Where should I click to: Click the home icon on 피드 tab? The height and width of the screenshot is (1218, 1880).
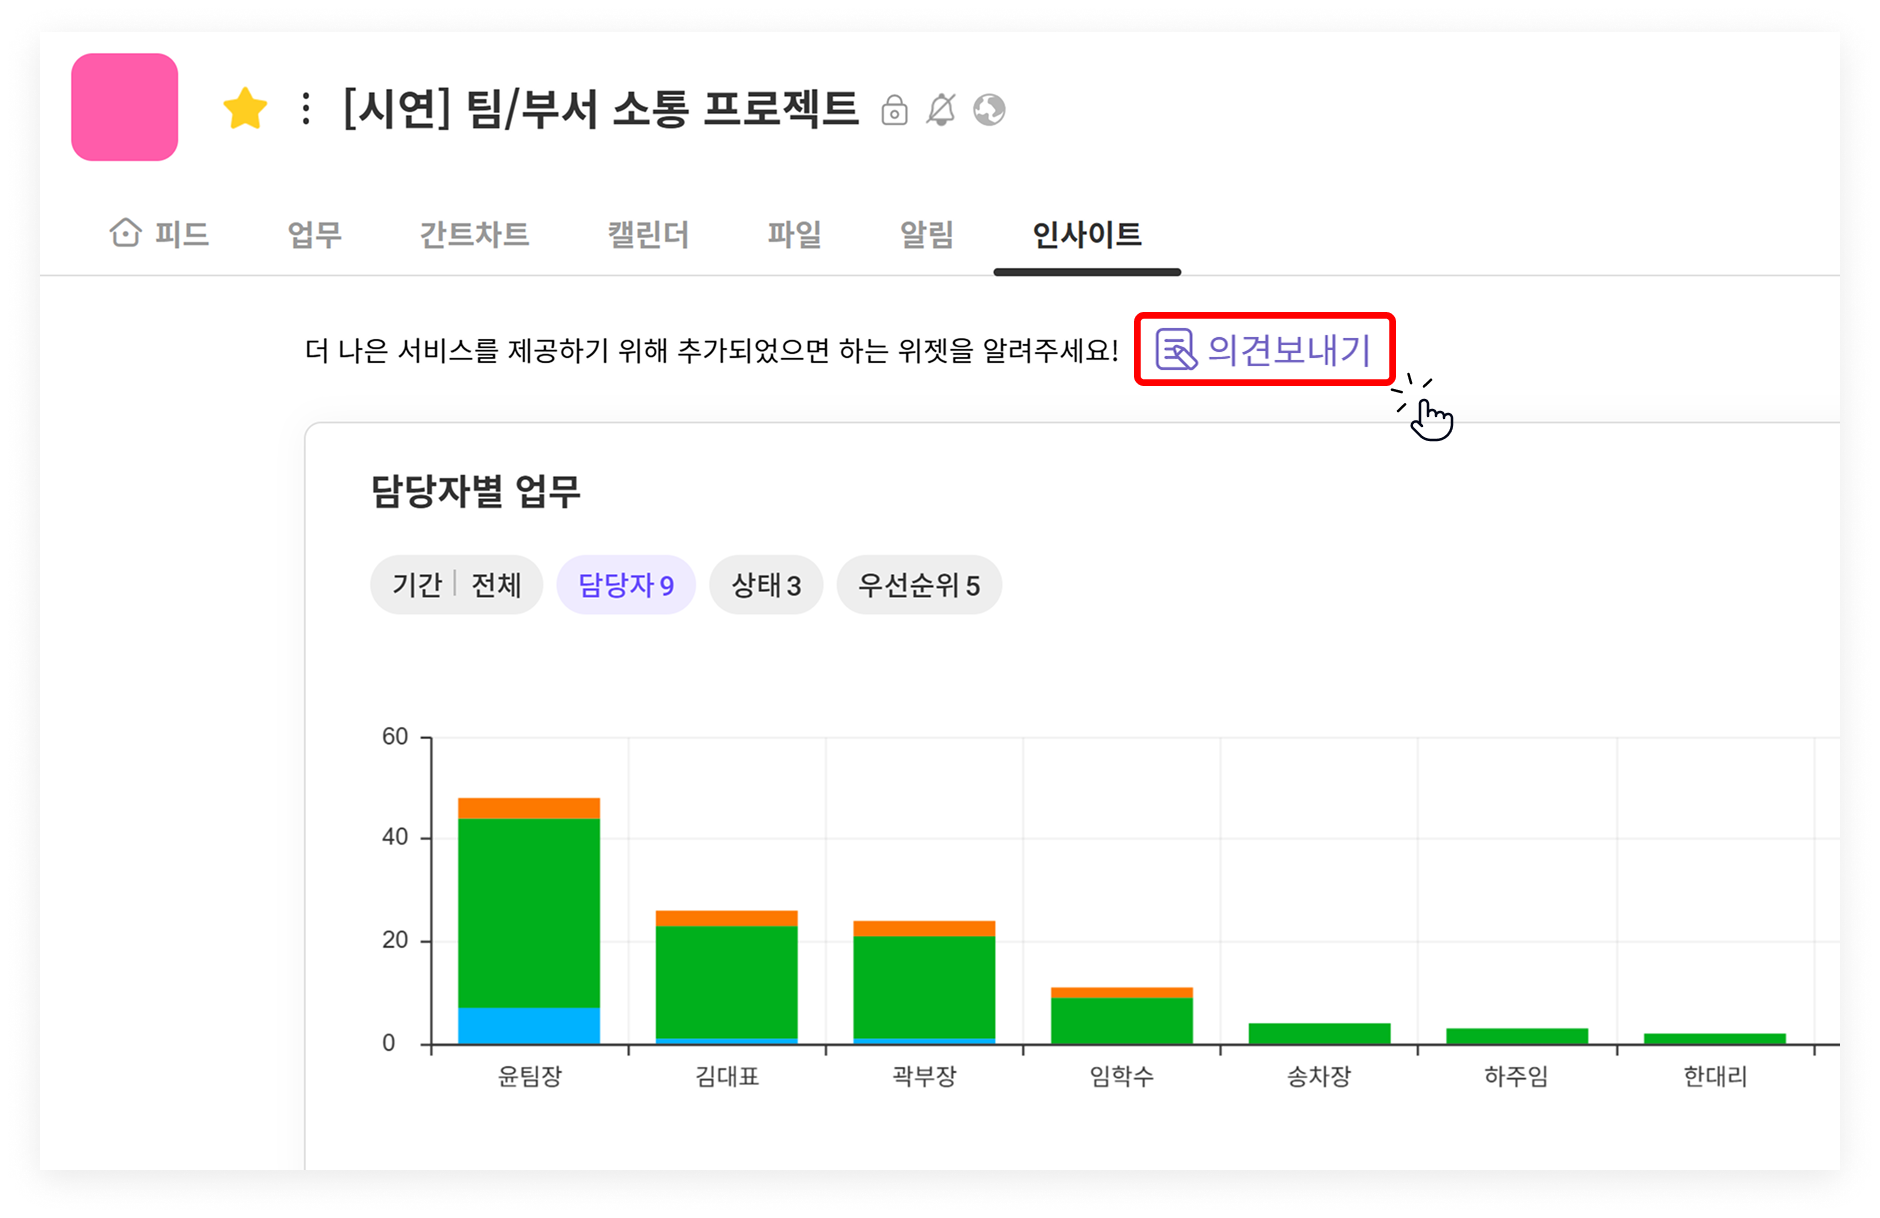point(126,233)
